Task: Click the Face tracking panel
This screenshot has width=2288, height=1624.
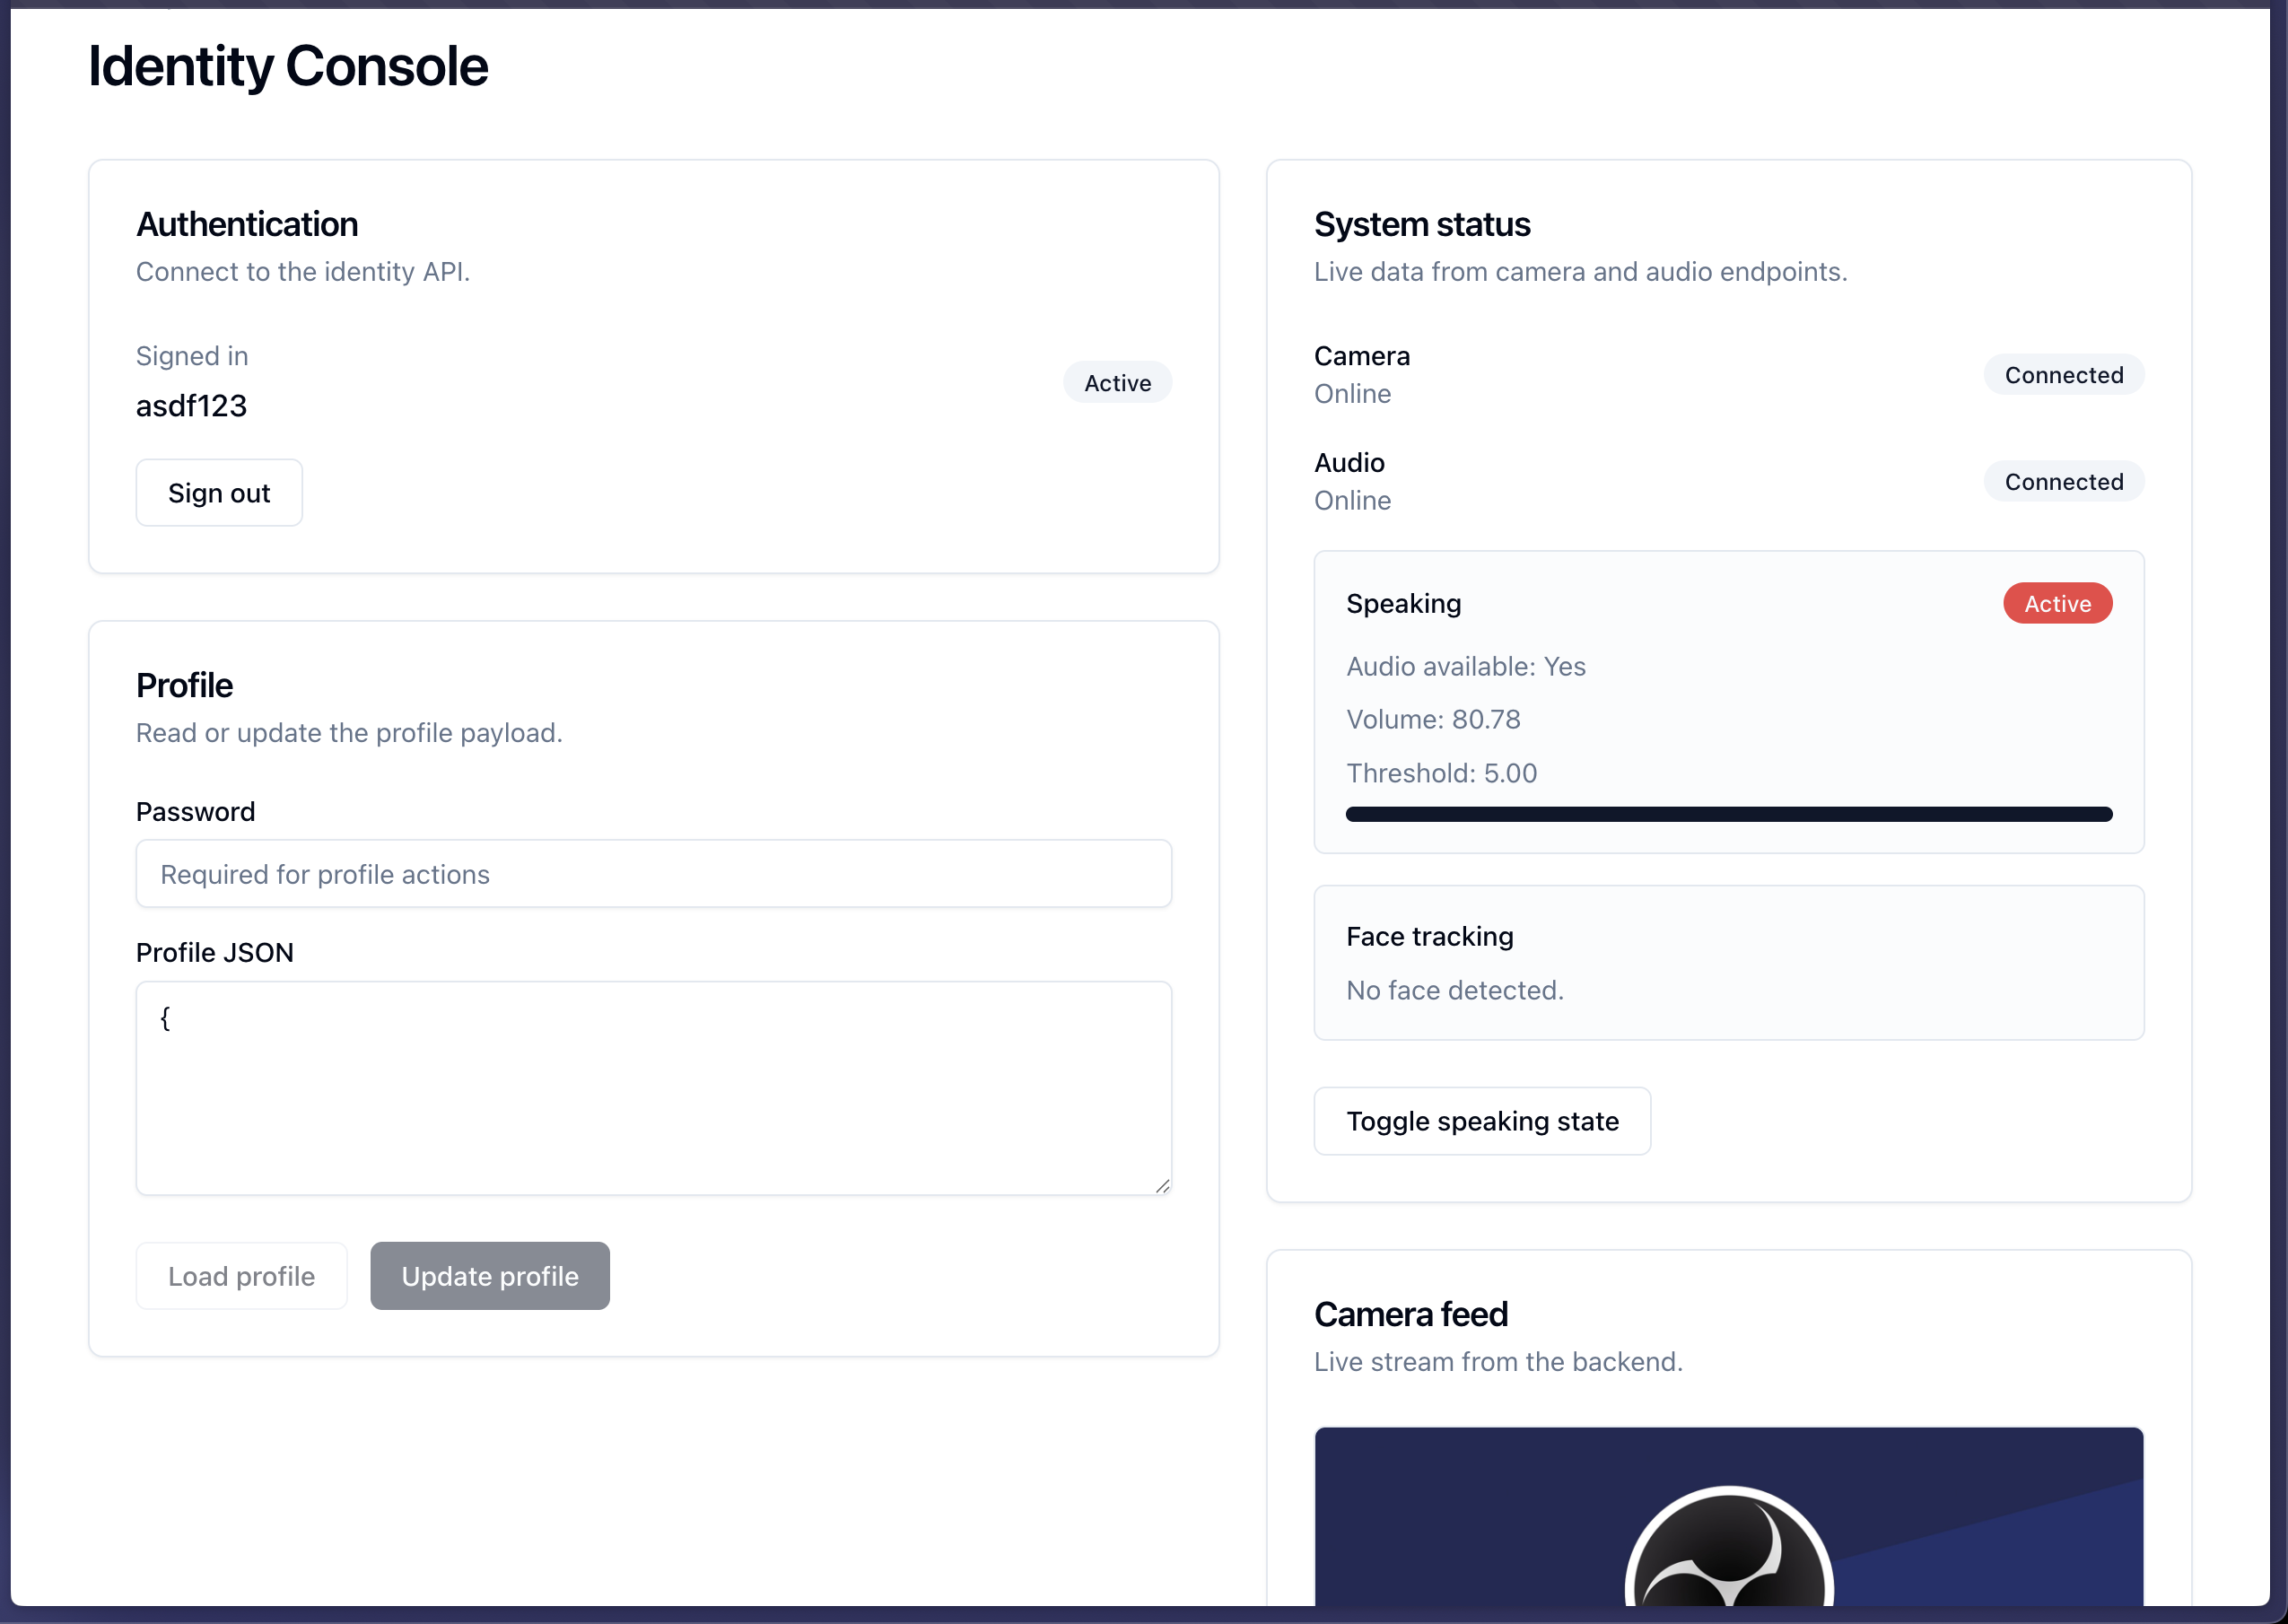Action: (1729, 962)
